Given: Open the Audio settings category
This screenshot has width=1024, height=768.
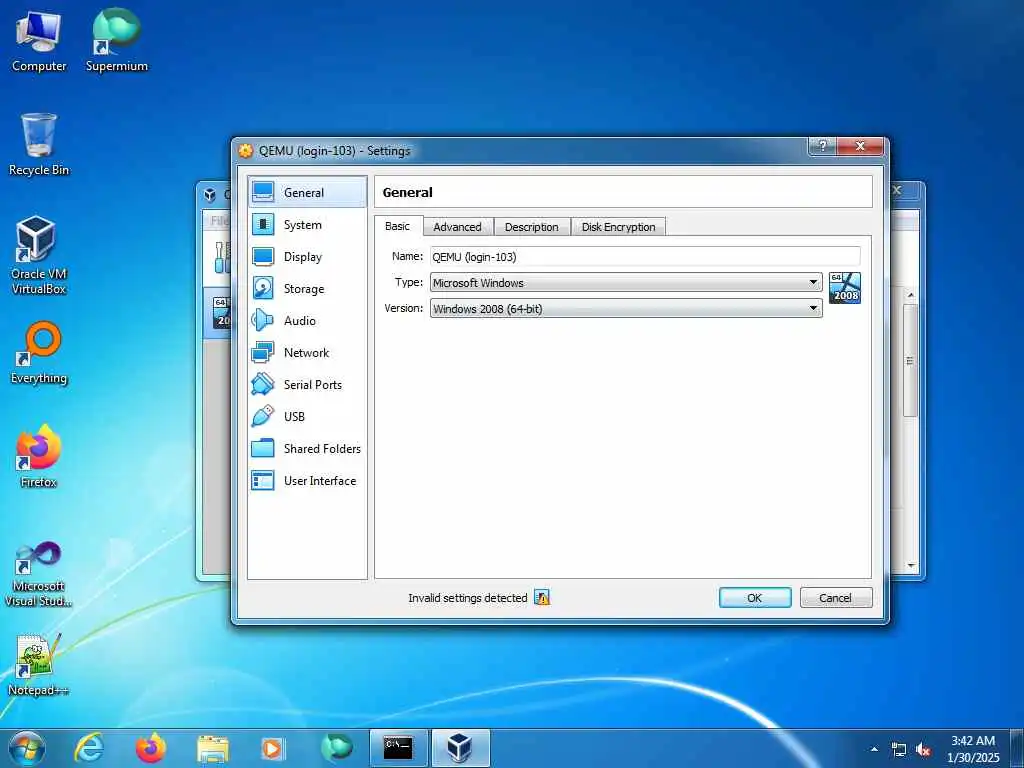Looking at the screenshot, I should pyautogui.click(x=307, y=321).
